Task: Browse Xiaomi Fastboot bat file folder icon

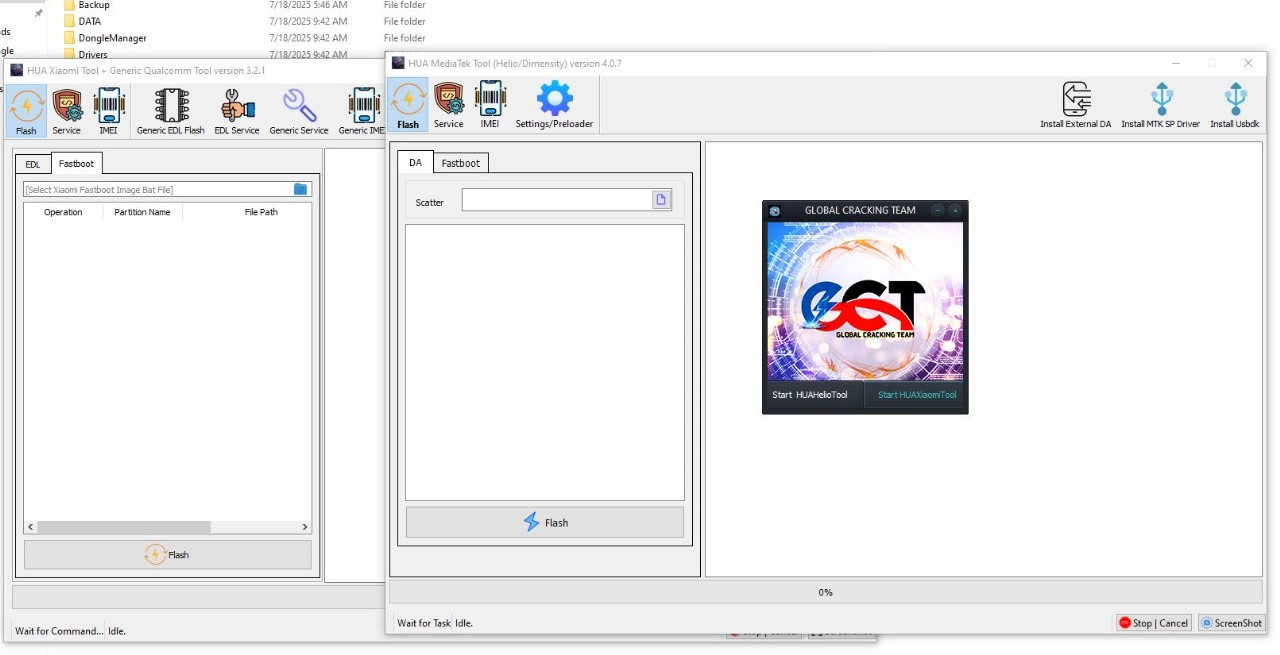Action: (x=301, y=189)
